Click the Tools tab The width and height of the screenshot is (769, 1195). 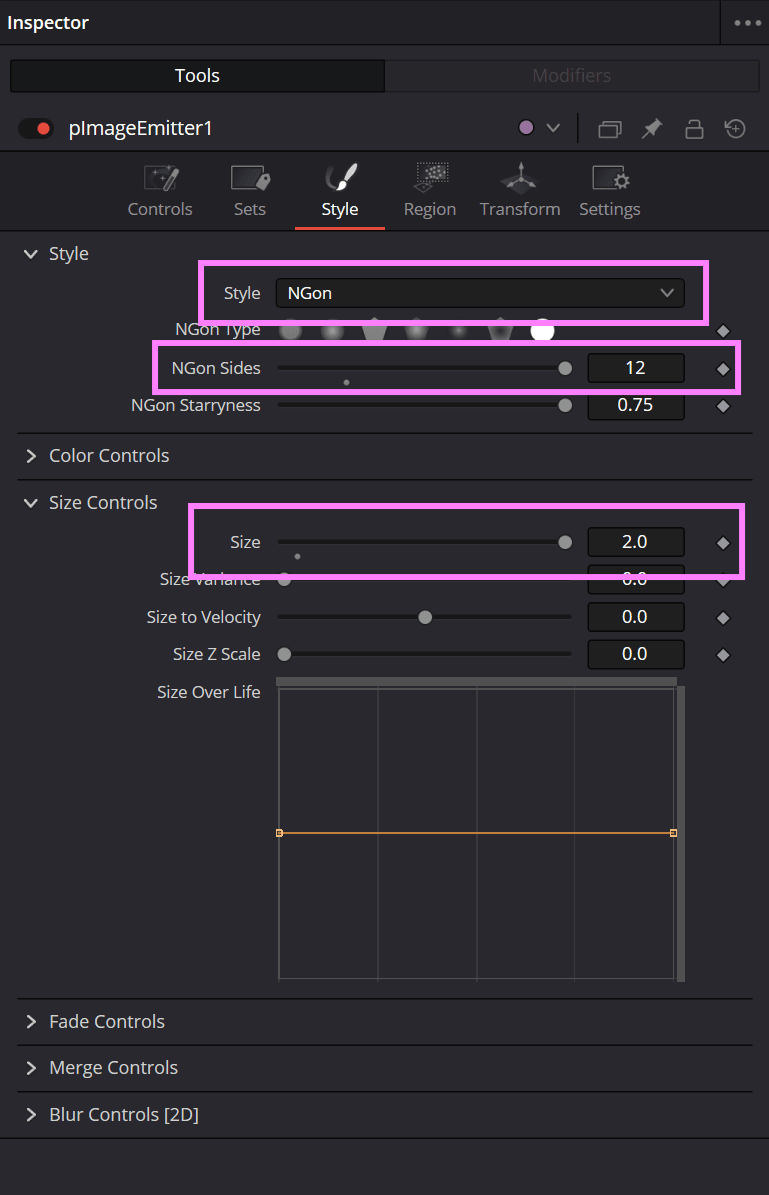coord(196,75)
